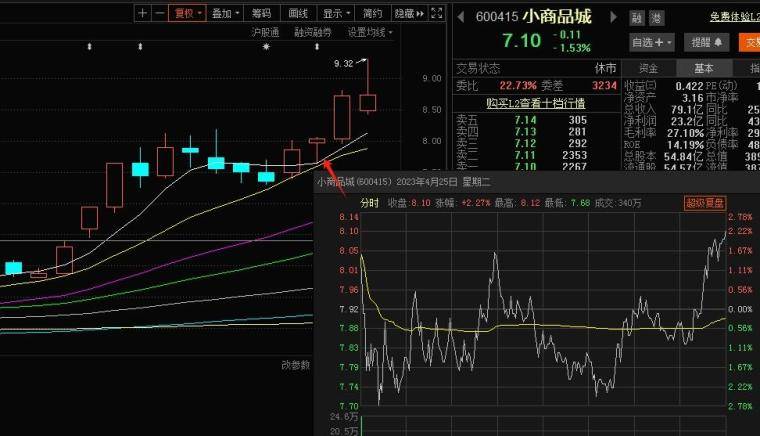
Task: Go to next stock with right arrow
Action: coord(614,17)
